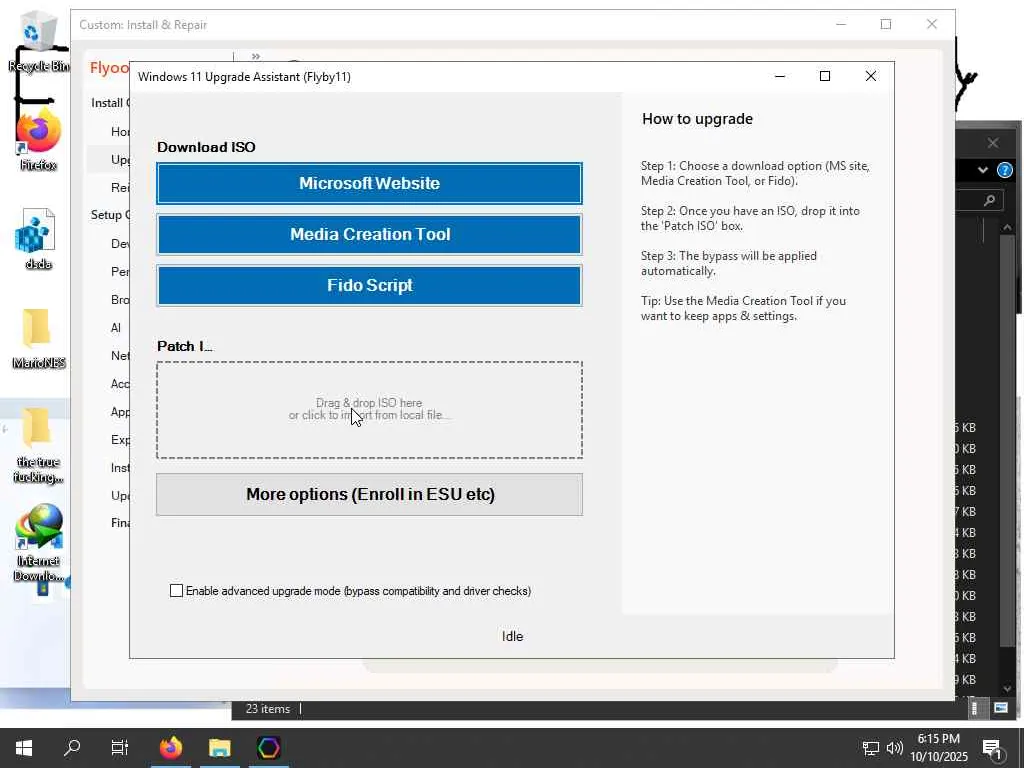Screen dimensions: 1024x768
Task: Maximize the Custom: Install & Repair window
Action: 886,24
